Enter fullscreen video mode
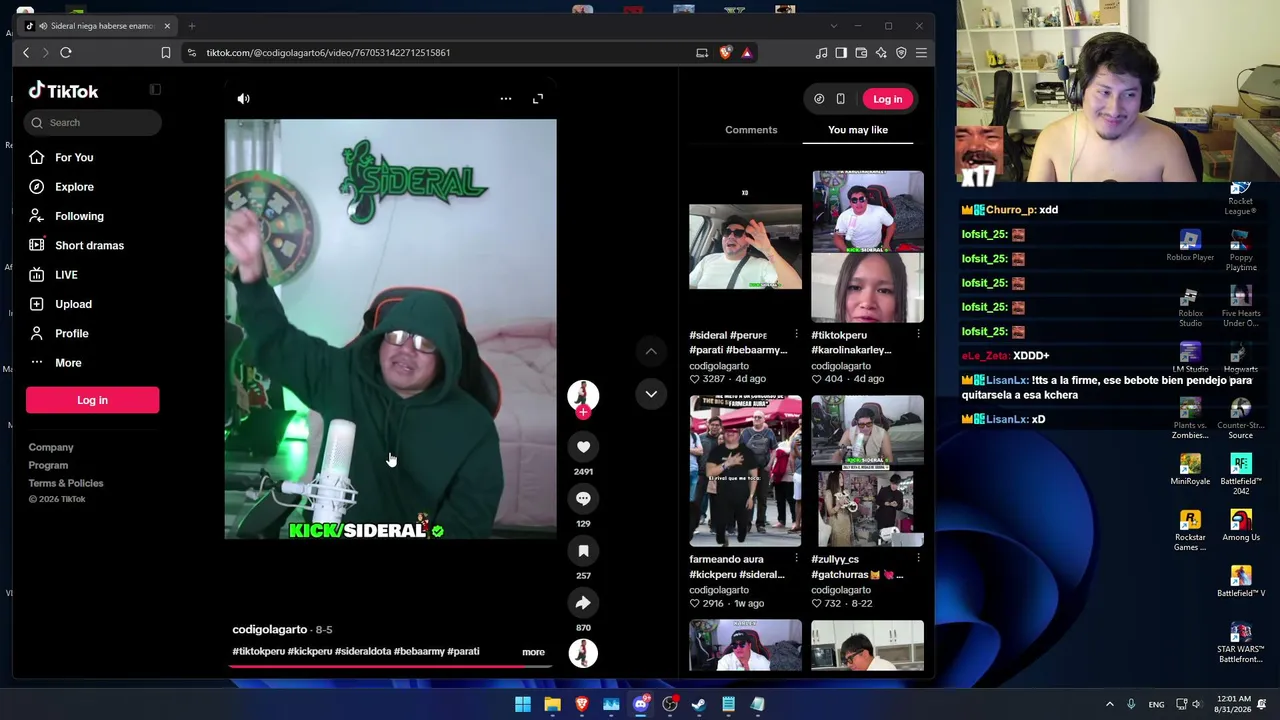The height and width of the screenshot is (720, 1280). 538,99
